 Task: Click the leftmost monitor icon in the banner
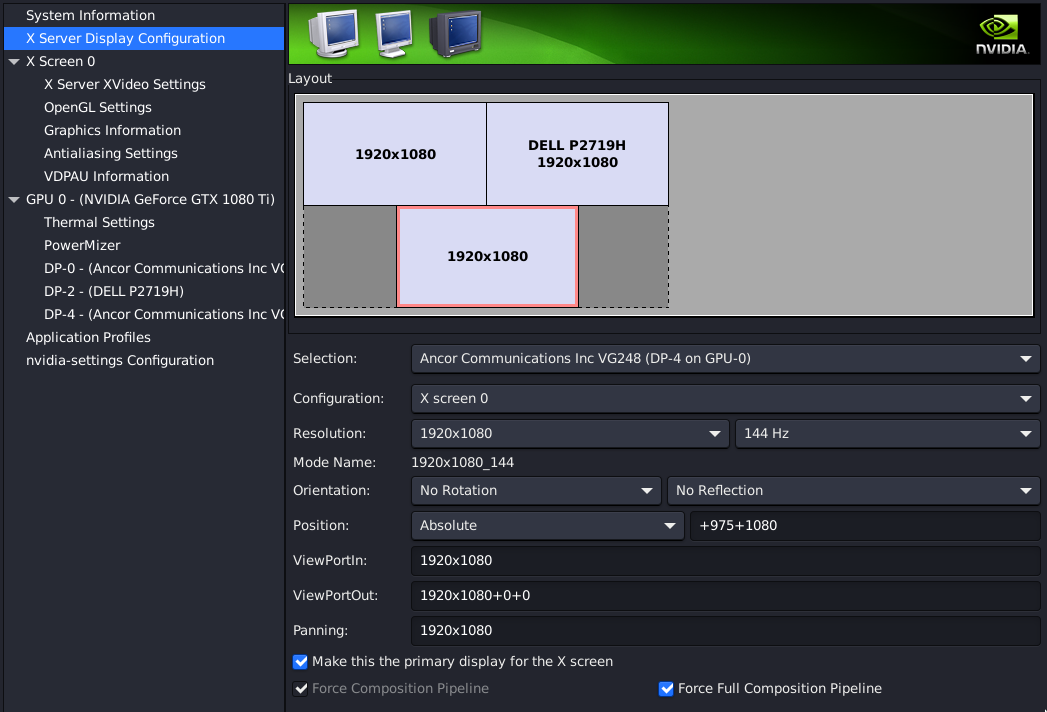click(x=332, y=34)
